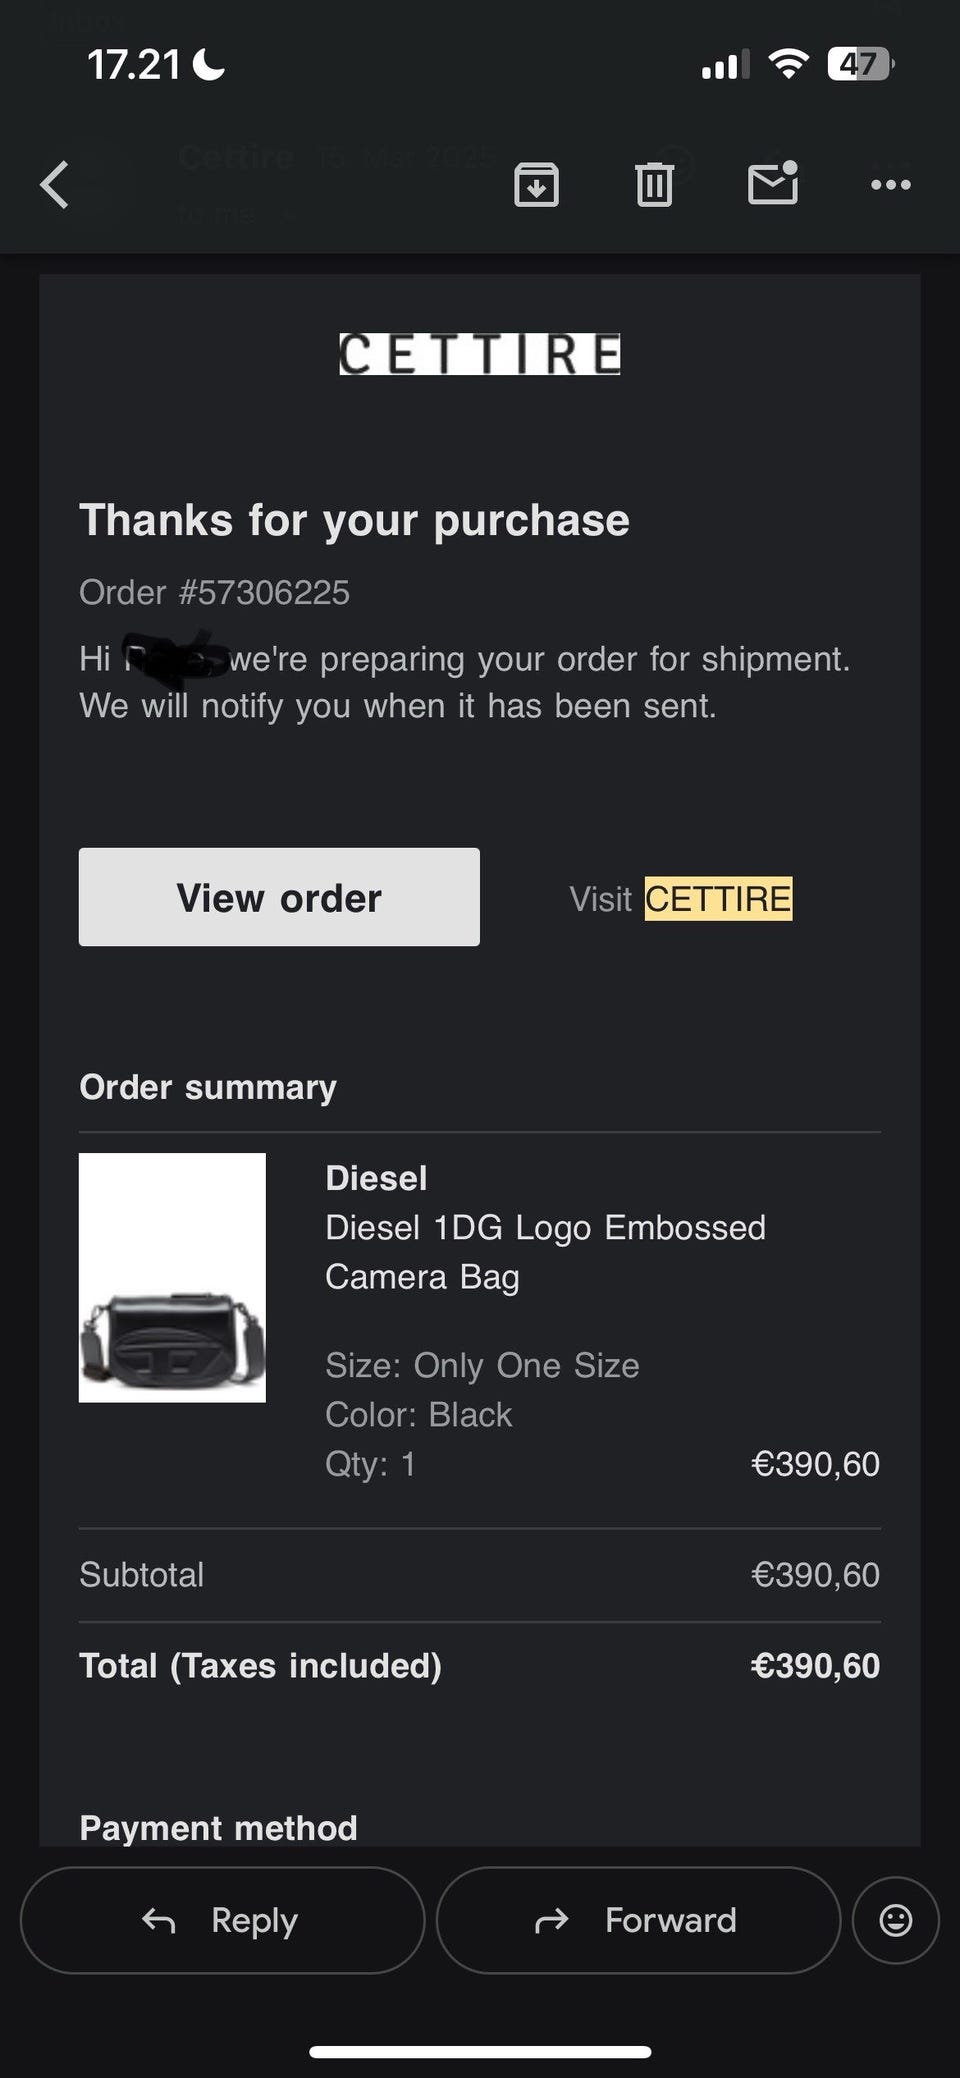Archive this email with the archive icon

coord(536,185)
